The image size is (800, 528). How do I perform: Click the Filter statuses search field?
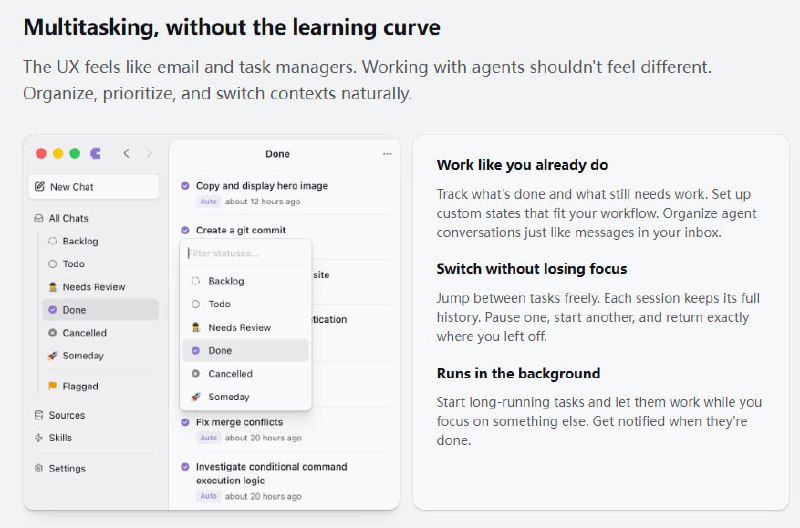tap(245, 253)
